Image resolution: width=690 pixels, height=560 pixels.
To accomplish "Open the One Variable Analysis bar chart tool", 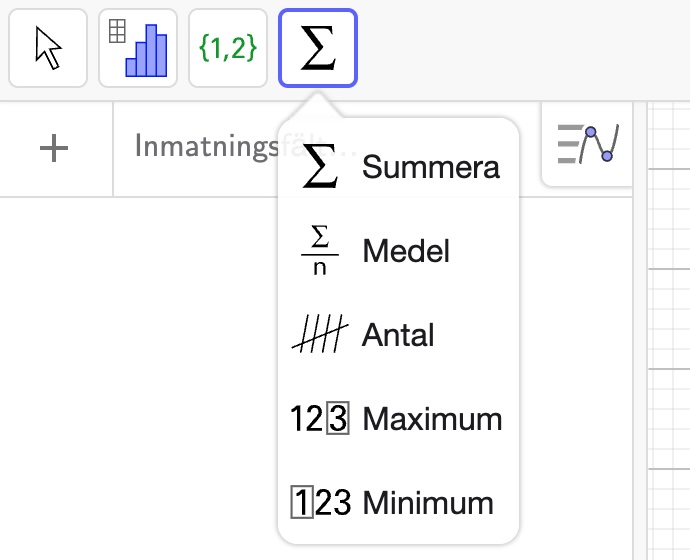I will pos(138,48).
